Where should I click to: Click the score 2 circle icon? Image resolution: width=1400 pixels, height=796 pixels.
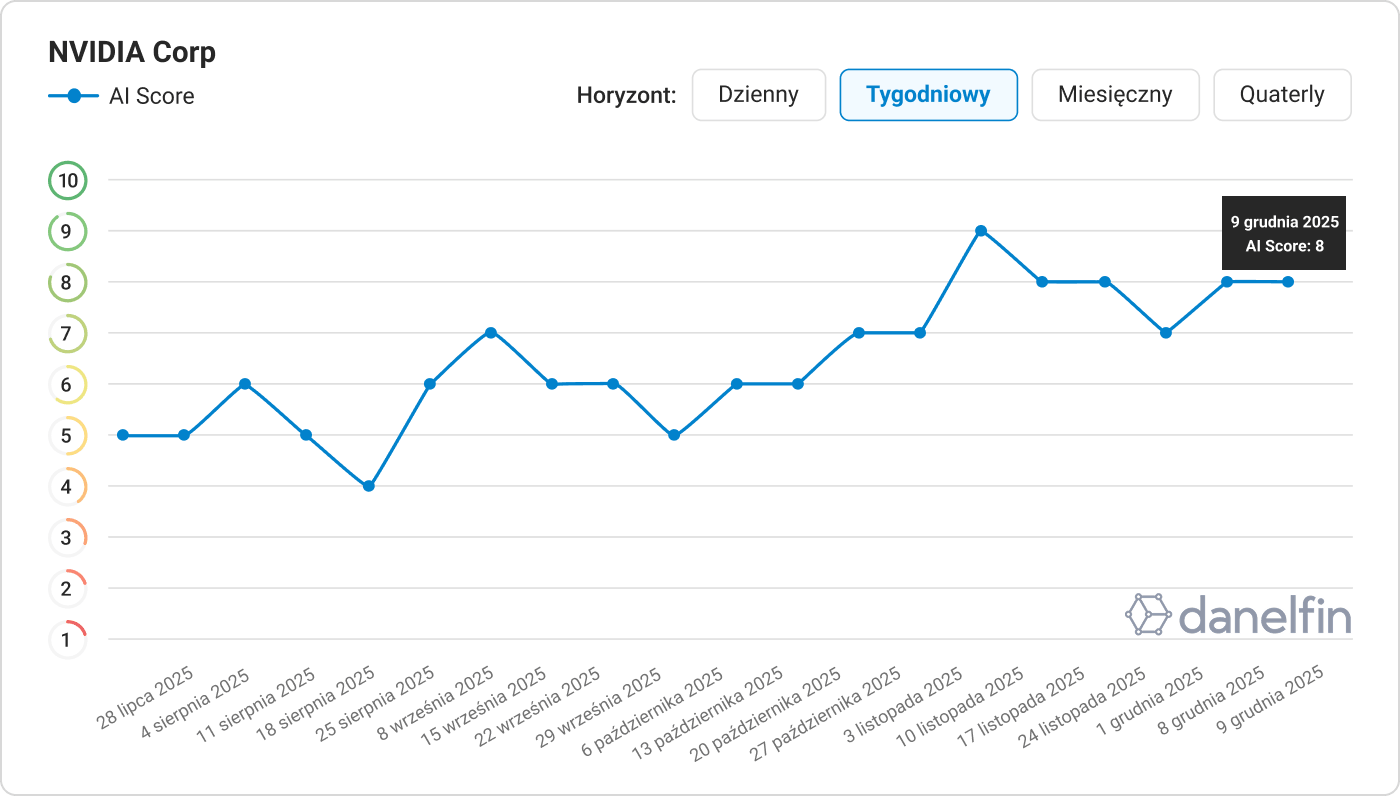[68, 588]
